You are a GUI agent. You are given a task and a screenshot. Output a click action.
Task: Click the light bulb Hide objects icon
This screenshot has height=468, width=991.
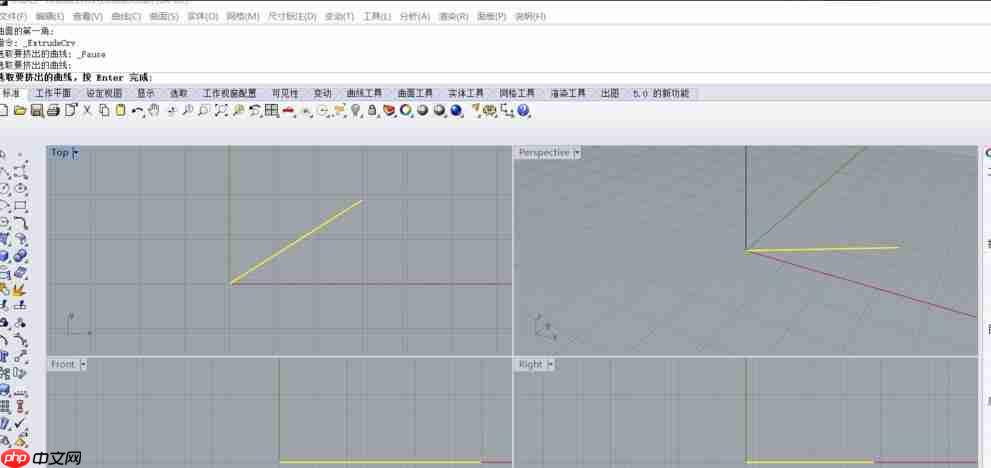click(x=356, y=111)
